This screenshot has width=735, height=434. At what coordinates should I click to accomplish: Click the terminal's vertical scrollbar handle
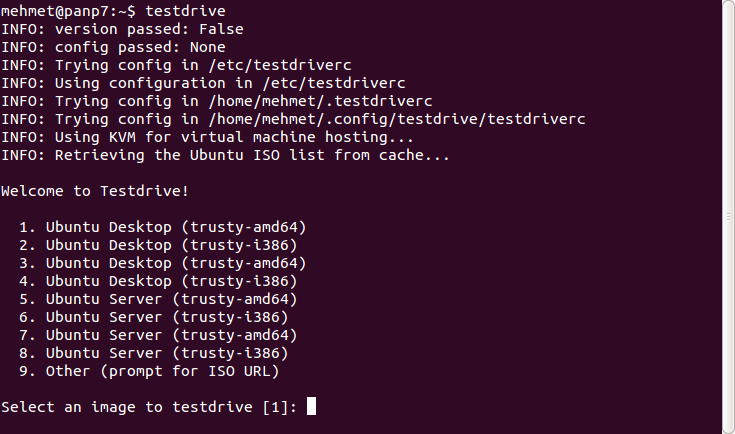(728, 217)
